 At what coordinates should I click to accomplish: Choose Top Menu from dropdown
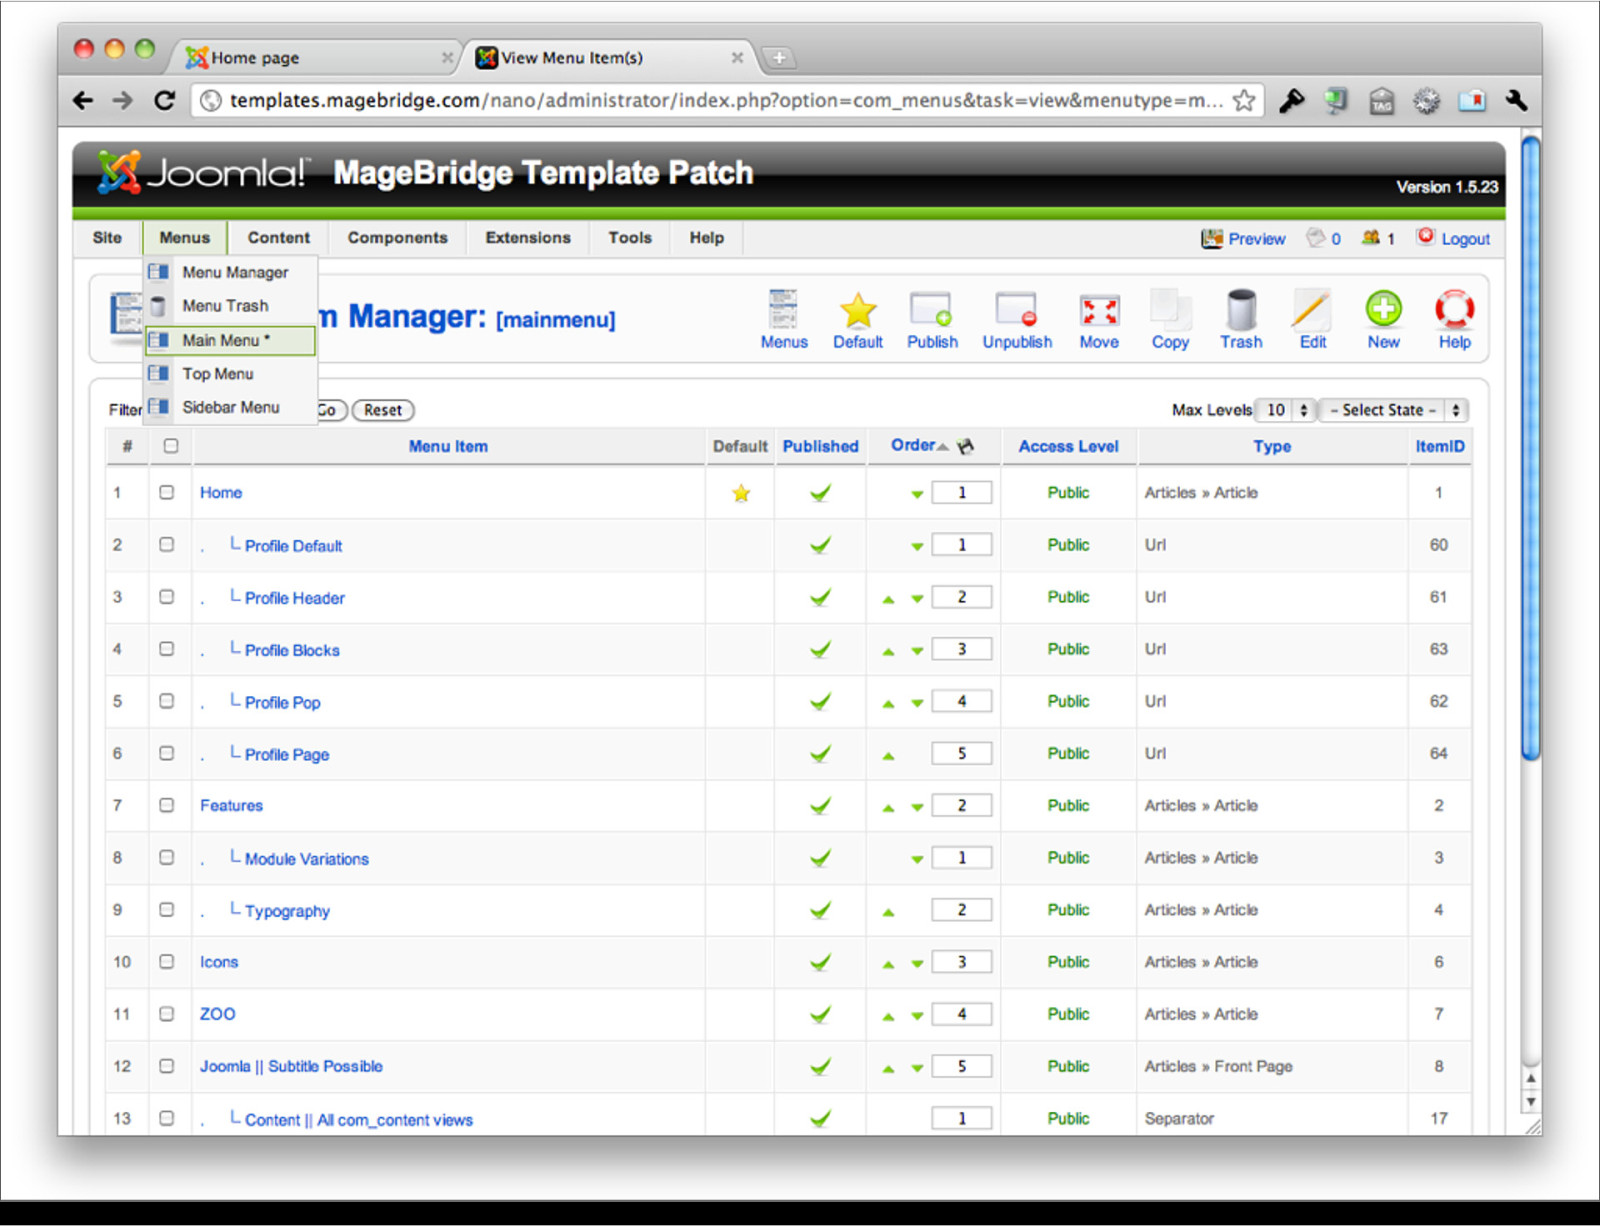tap(231, 374)
